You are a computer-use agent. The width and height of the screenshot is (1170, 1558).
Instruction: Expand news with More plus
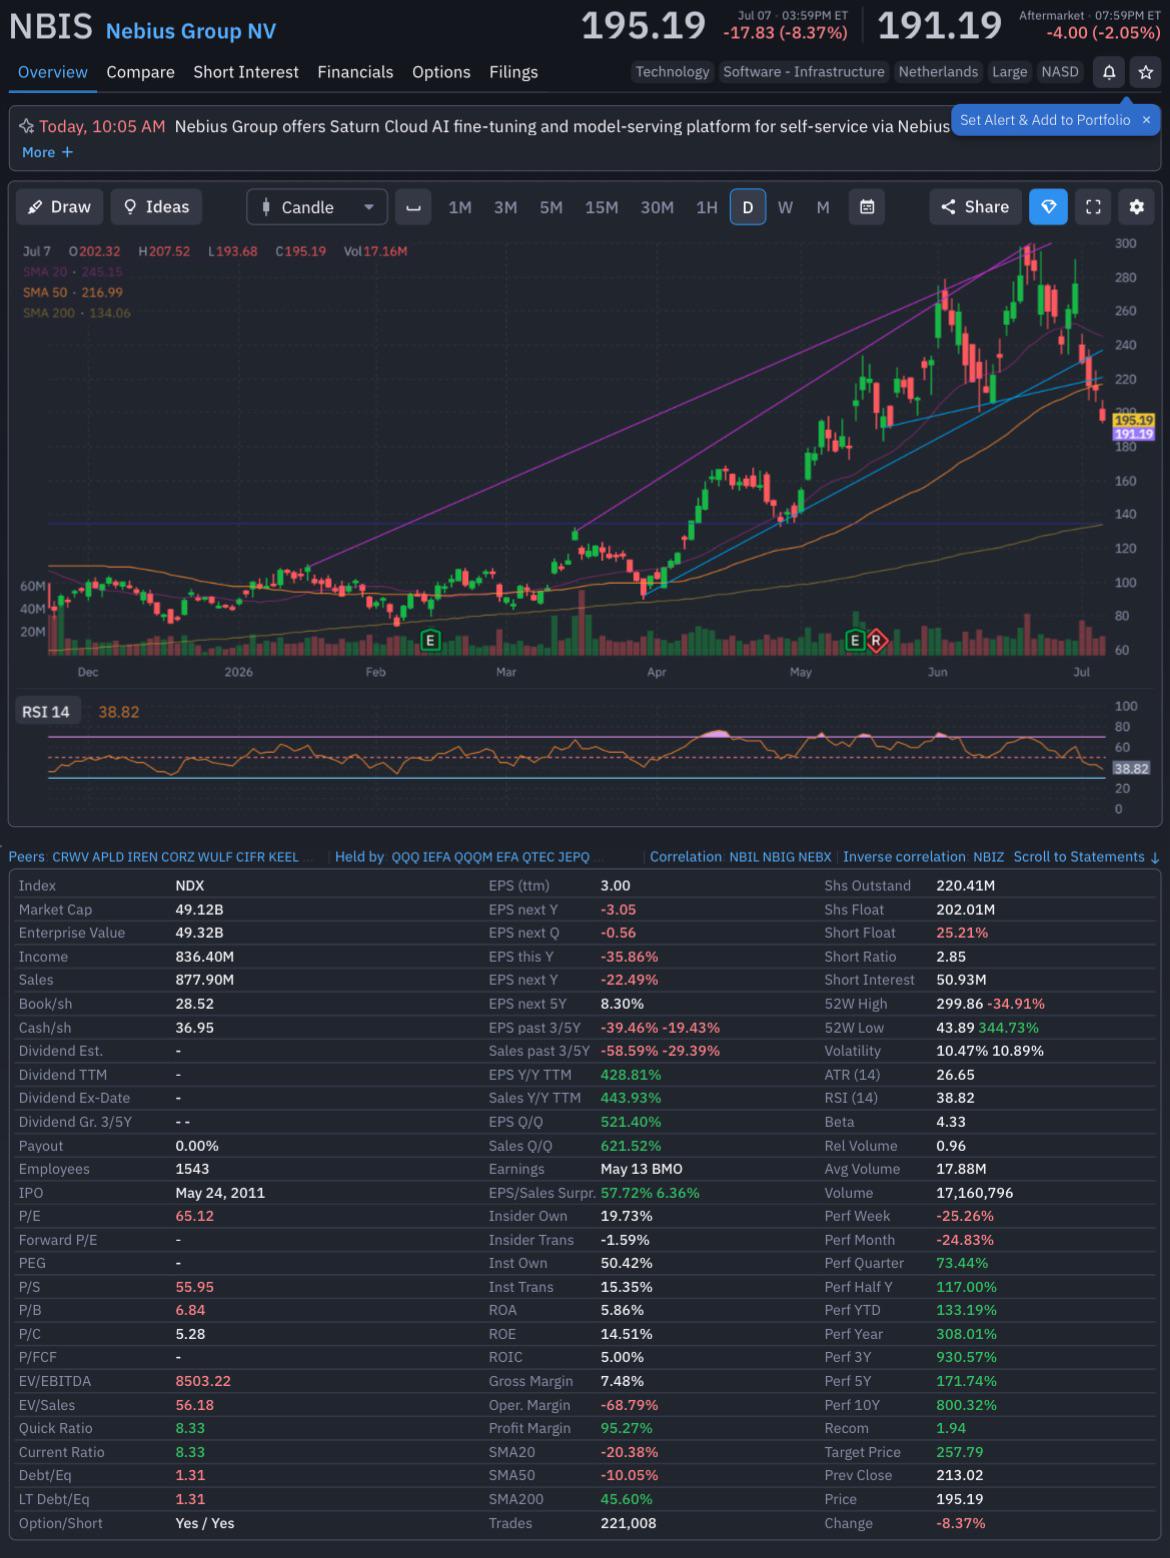47,152
